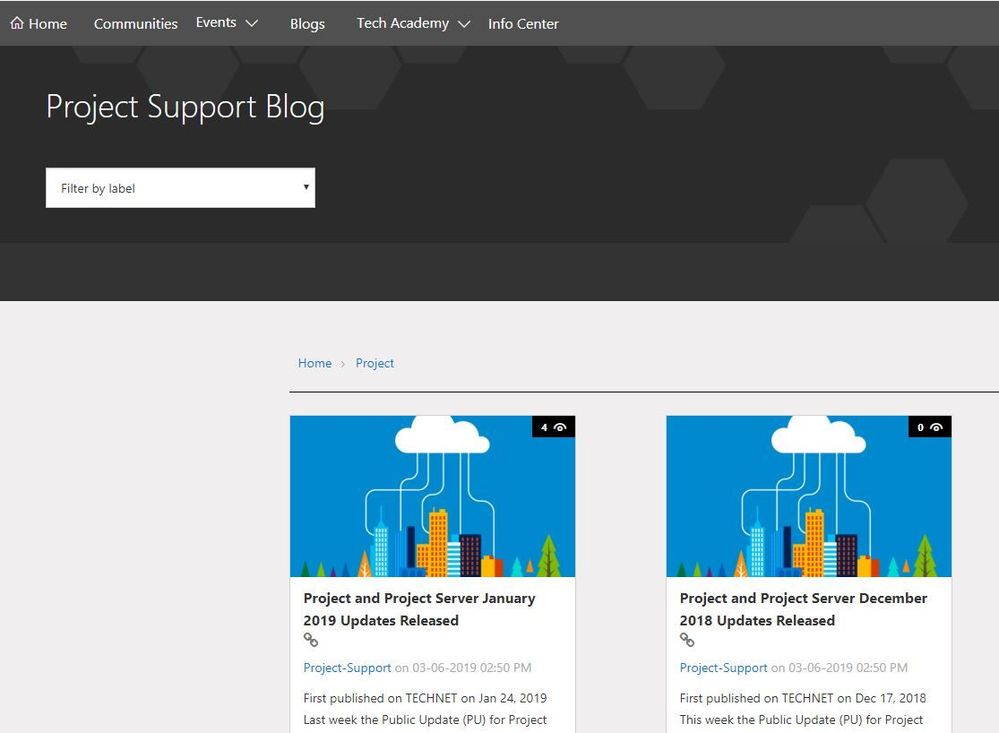Click the eye view-count icon on January 2019 card
This screenshot has height=733, width=999.
pos(560,427)
